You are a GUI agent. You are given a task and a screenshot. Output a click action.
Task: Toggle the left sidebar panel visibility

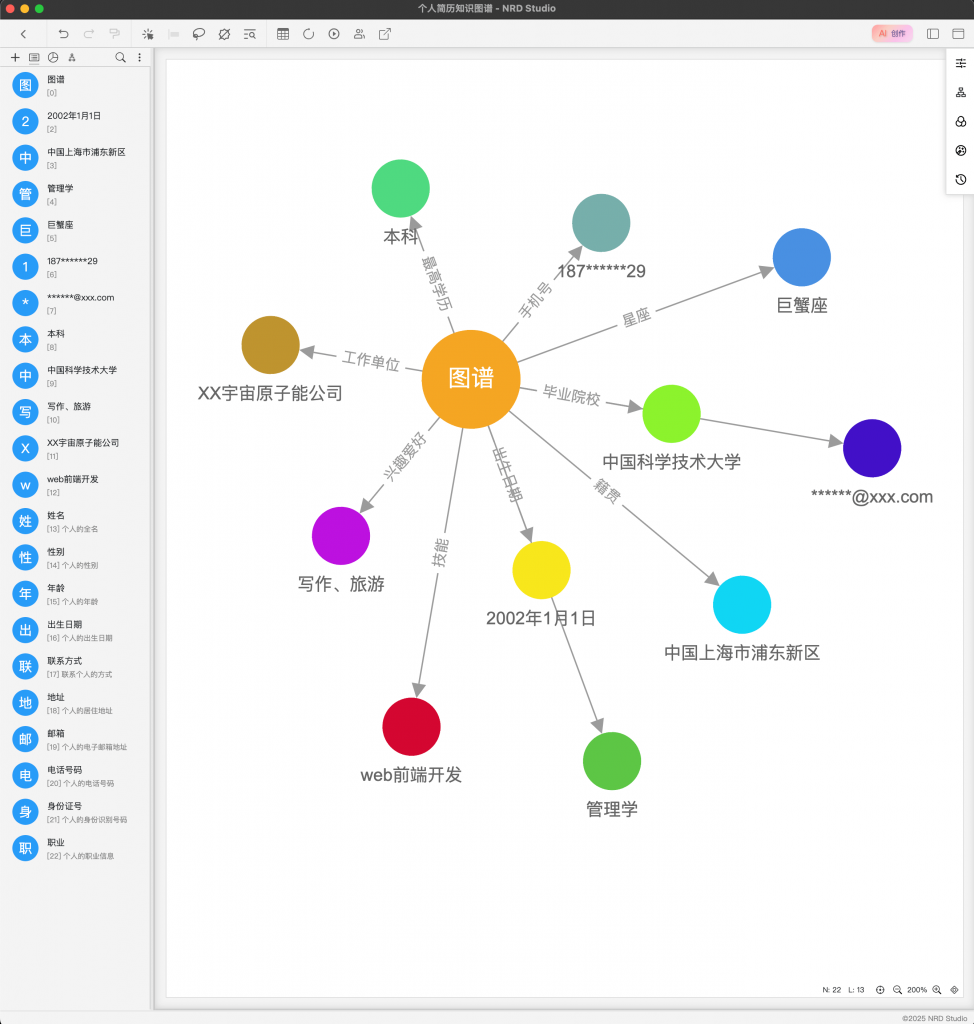tap(933, 34)
